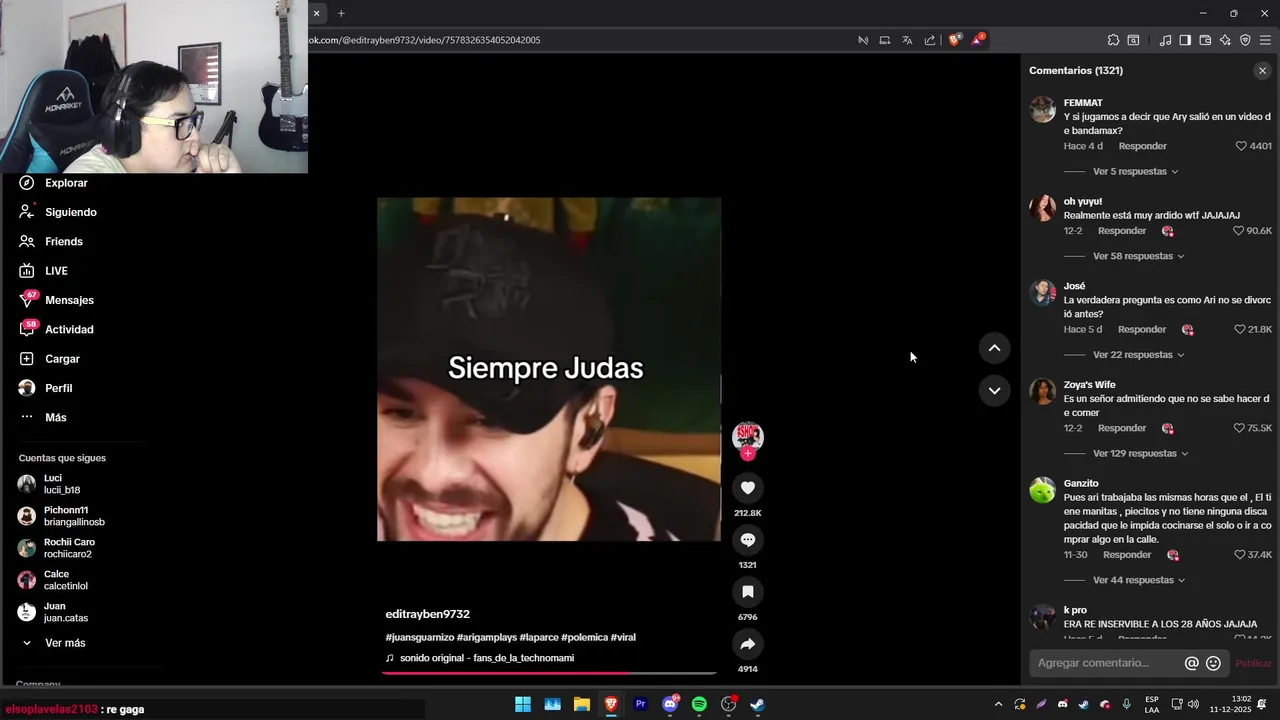The width and height of the screenshot is (1280, 720).
Task: Expand Ver 5 respuestas under FEMMAT
Action: tap(1135, 171)
